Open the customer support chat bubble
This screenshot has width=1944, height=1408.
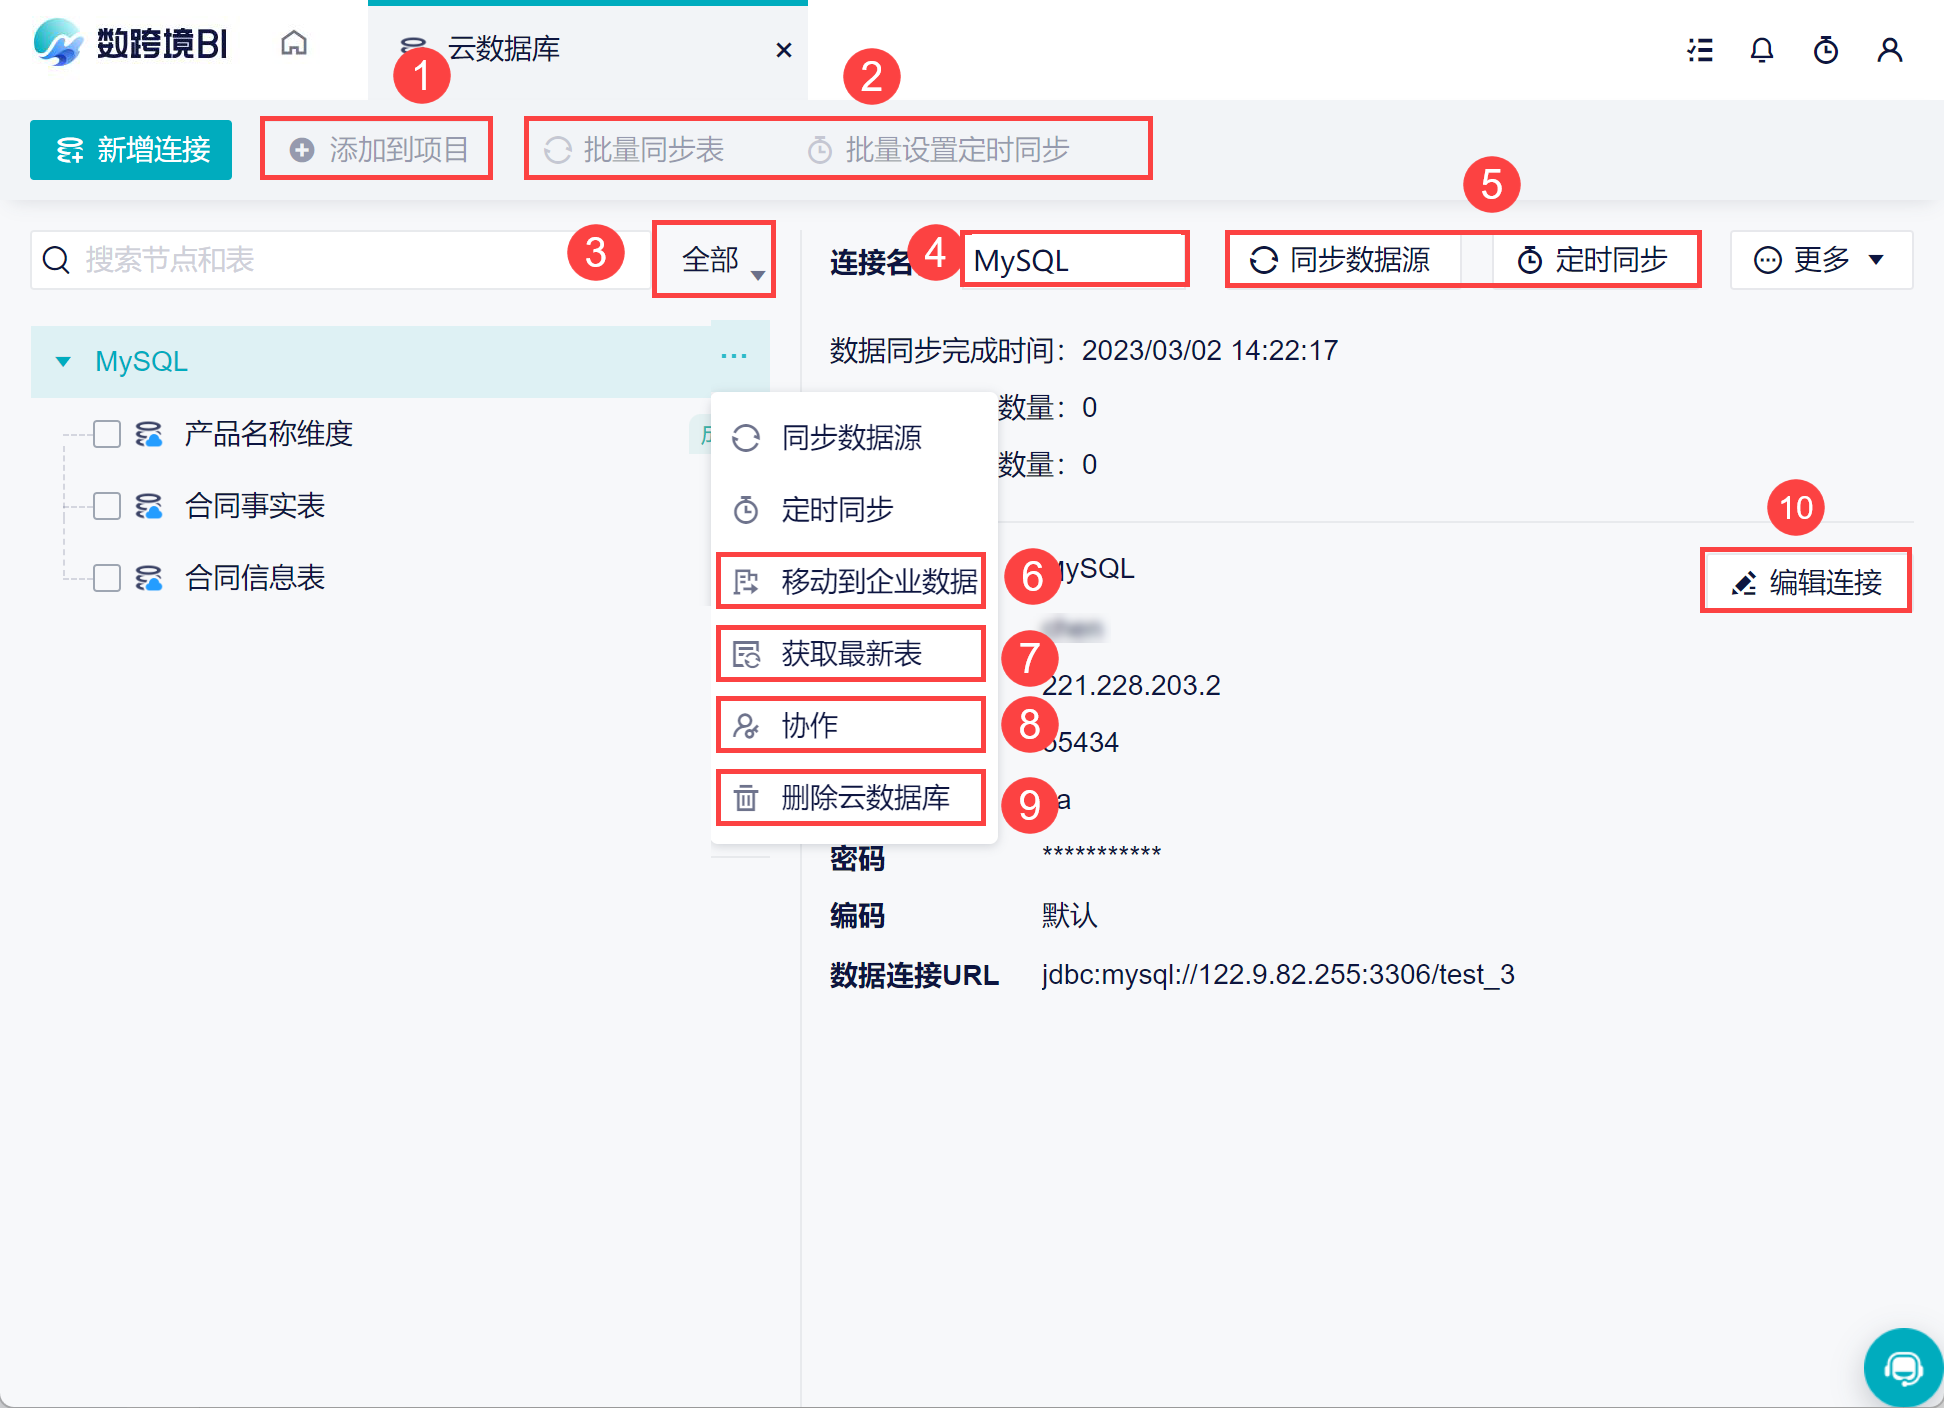point(1902,1367)
